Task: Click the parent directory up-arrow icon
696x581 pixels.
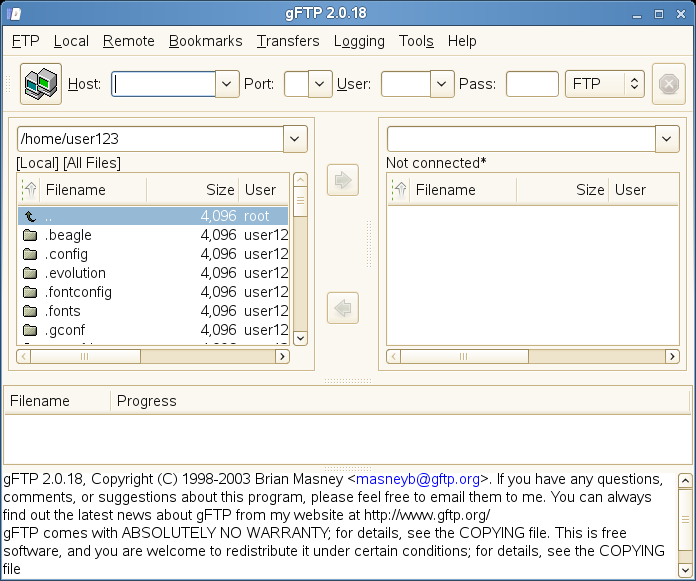Action: 30,216
